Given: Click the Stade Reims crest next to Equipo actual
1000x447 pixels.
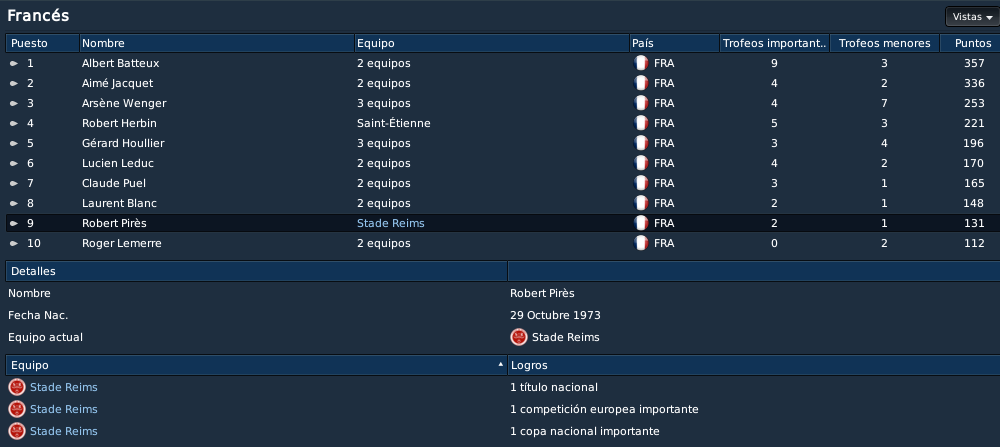Looking at the screenshot, I should pyautogui.click(x=518, y=337).
